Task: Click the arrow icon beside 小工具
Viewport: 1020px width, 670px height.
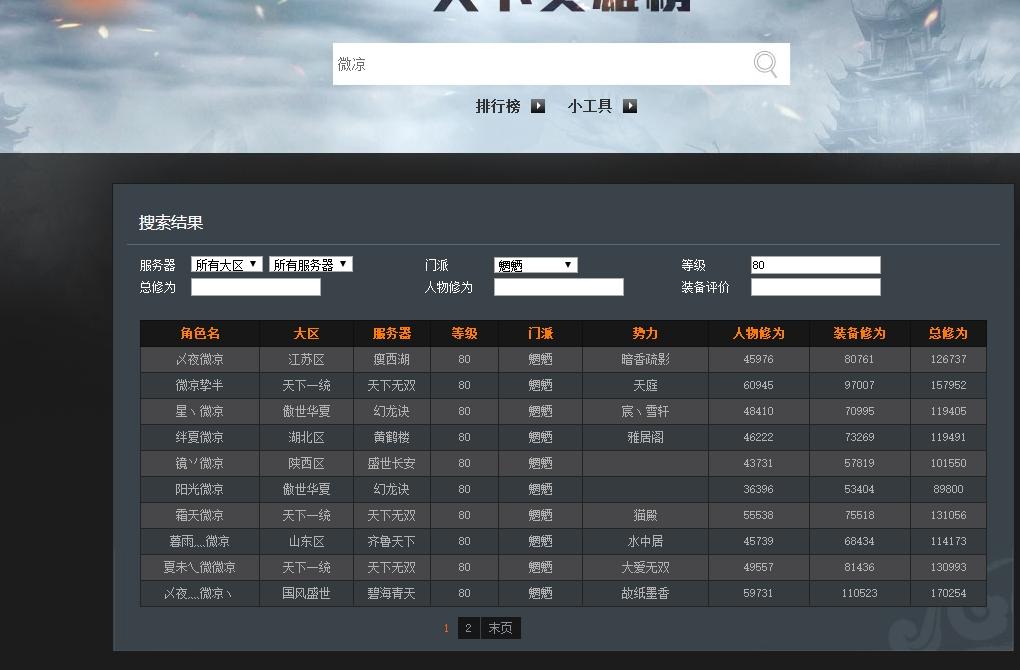Action: (630, 106)
